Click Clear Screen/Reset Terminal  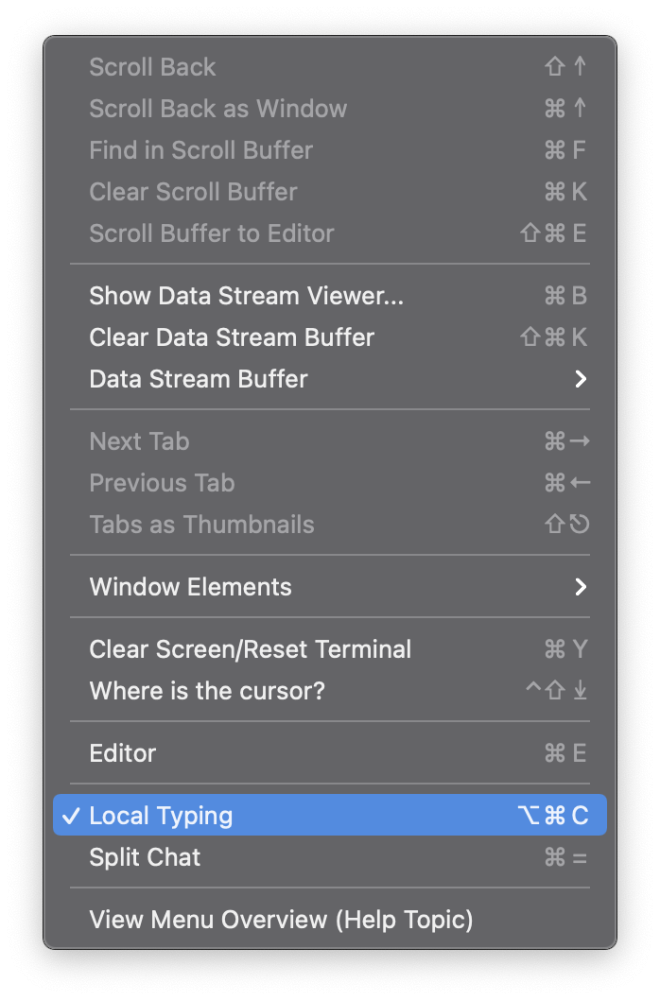coord(250,650)
